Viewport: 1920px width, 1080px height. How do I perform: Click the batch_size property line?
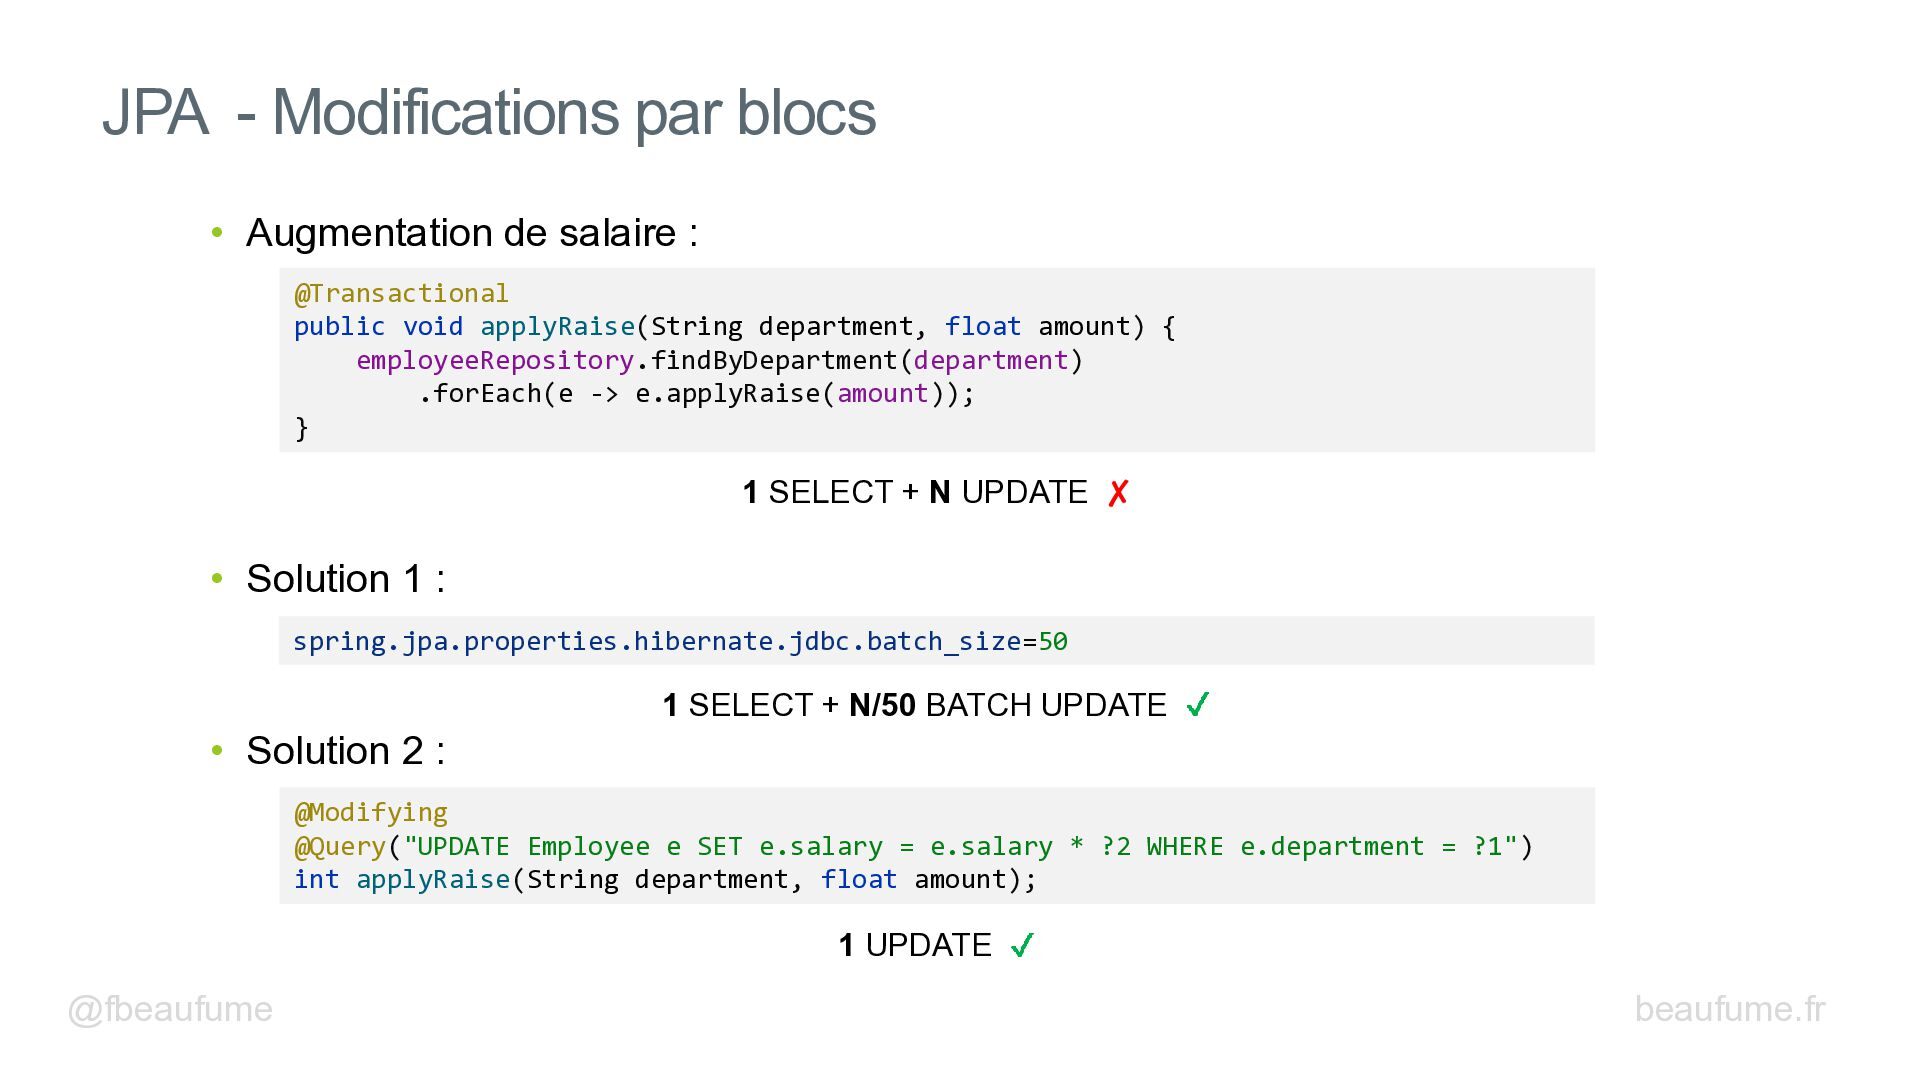[680, 641]
